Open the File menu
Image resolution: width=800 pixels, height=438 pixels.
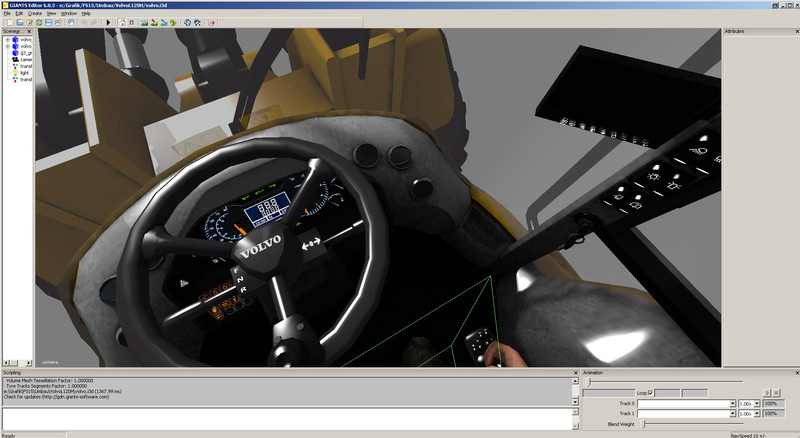click(7, 13)
